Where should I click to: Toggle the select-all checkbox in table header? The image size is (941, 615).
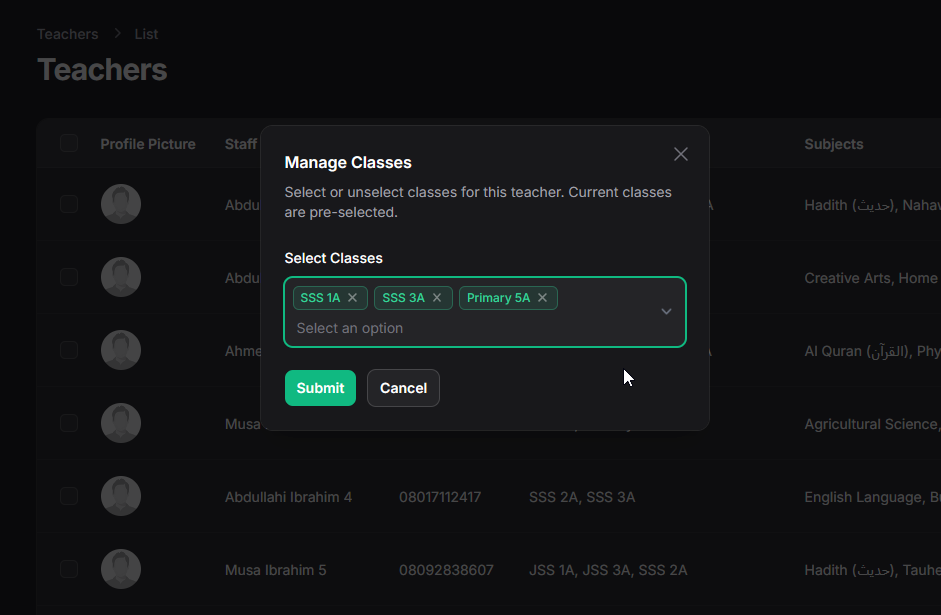point(69,143)
